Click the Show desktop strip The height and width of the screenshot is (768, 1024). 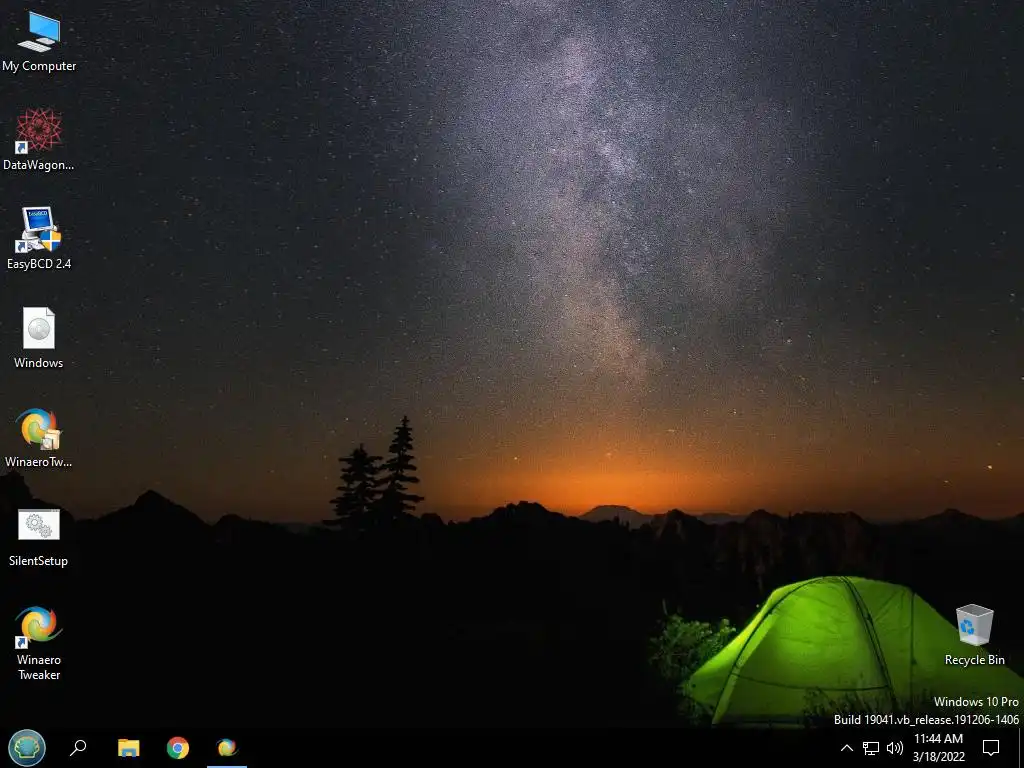(x=1021, y=748)
